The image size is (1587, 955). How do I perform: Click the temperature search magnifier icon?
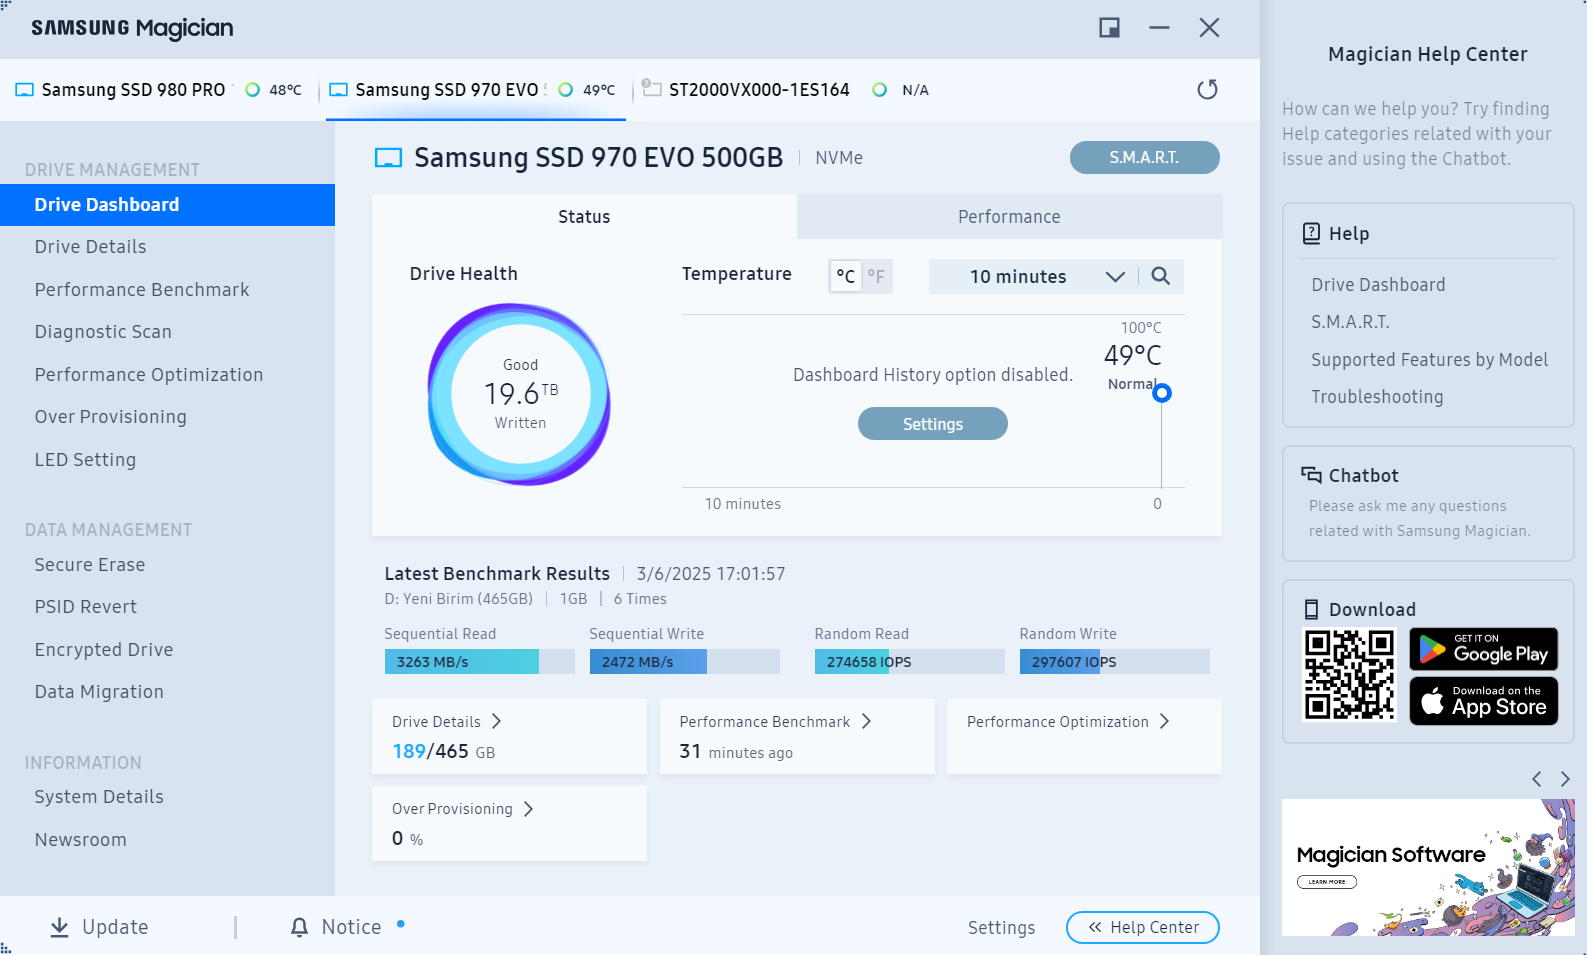(1160, 276)
